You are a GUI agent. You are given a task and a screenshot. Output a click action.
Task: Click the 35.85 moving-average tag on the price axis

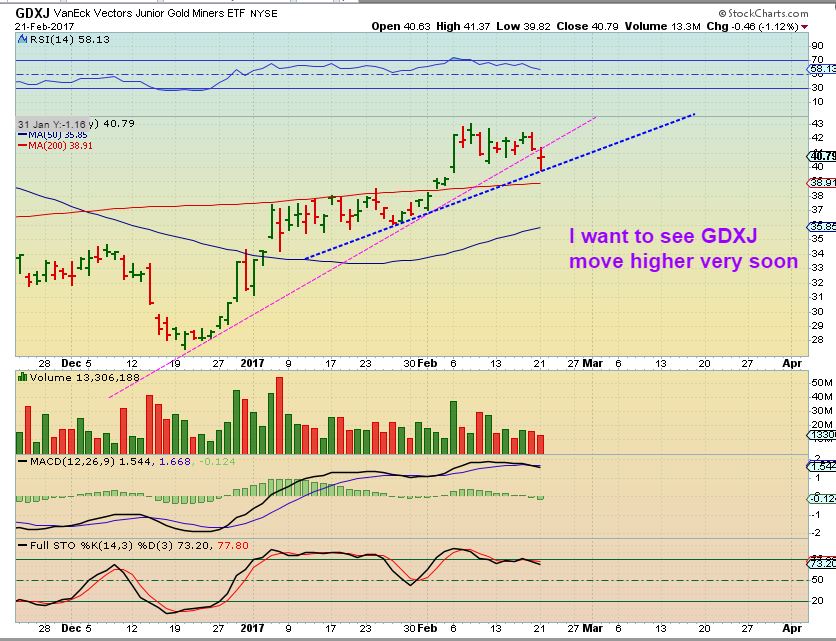(x=822, y=226)
